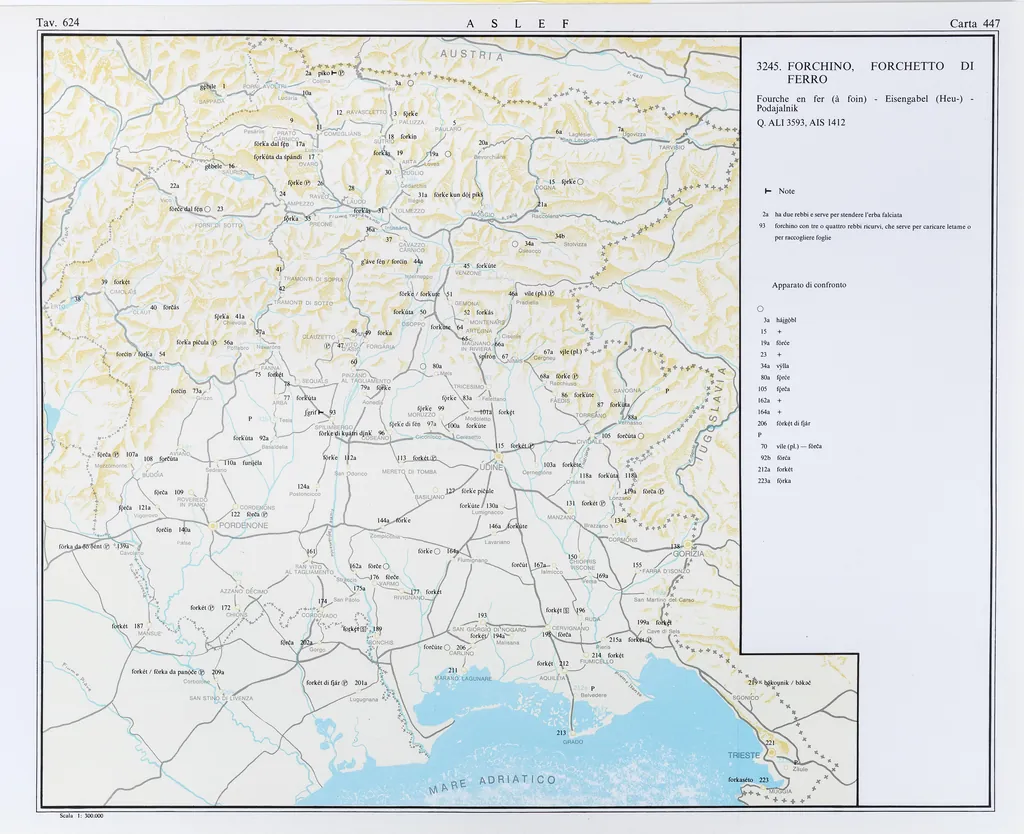Click the Trieste city label
1024x834 pixels.
[x=744, y=755]
